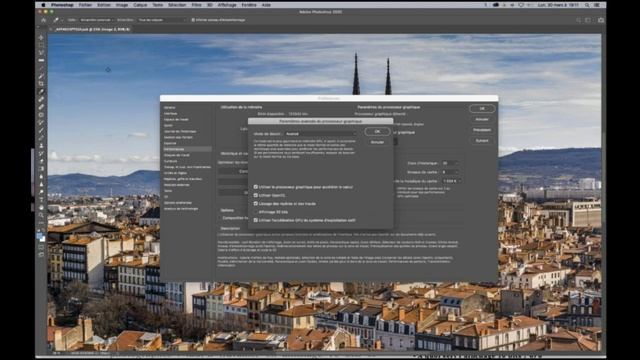The width and height of the screenshot is (640, 360).
Task: Open the Apple menu
Action: (43, 5)
